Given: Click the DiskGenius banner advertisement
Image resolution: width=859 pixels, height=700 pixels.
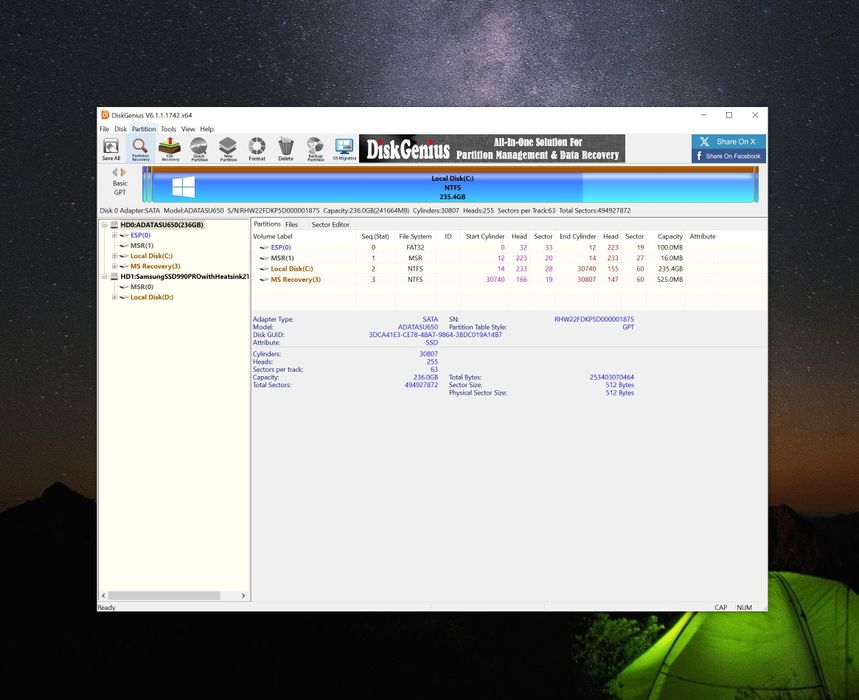Looking at the screenshot, I should (492, 148).
